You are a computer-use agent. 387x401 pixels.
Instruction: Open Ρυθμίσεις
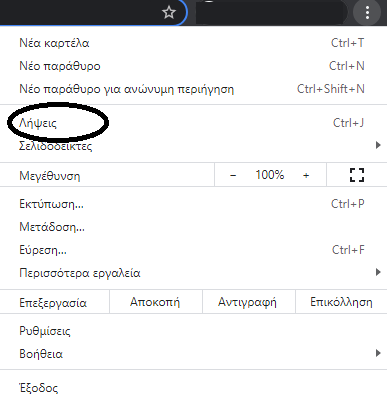click(193, 331)
